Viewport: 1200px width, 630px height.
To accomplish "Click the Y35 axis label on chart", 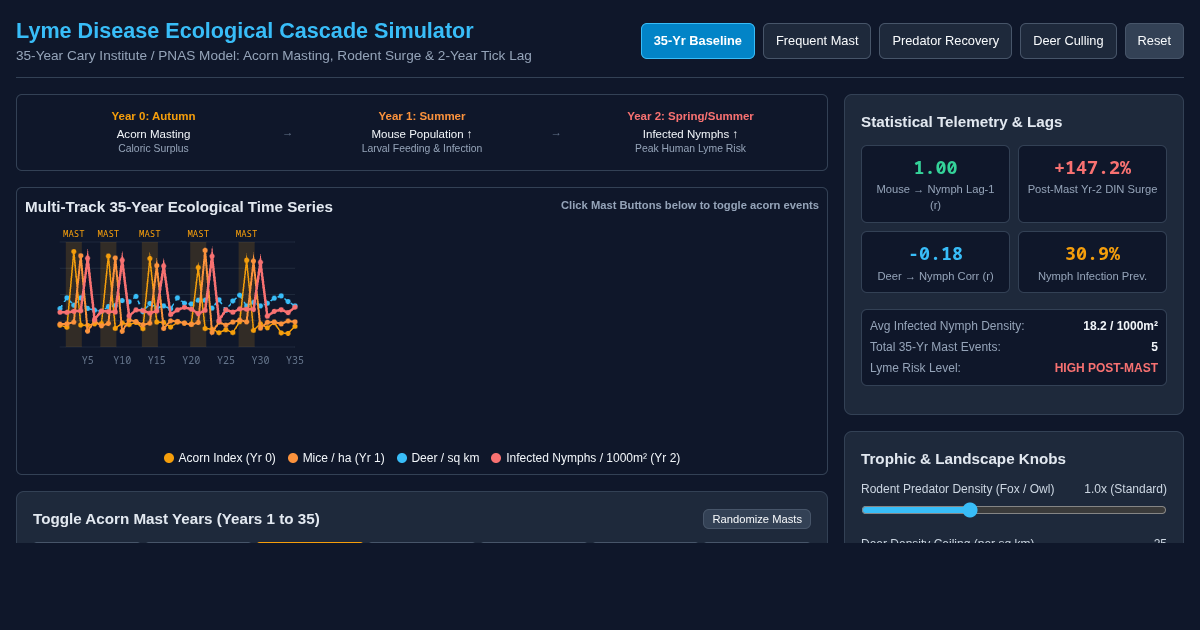I will point(295,361).
